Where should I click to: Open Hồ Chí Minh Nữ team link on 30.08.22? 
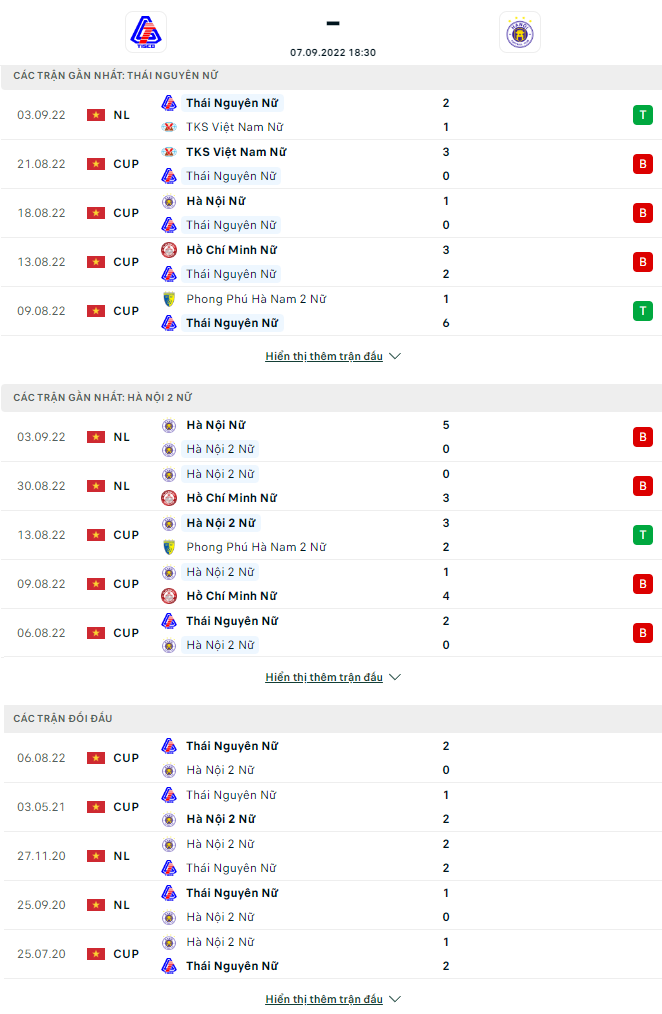pyautogui.click(x=231, y=498)
